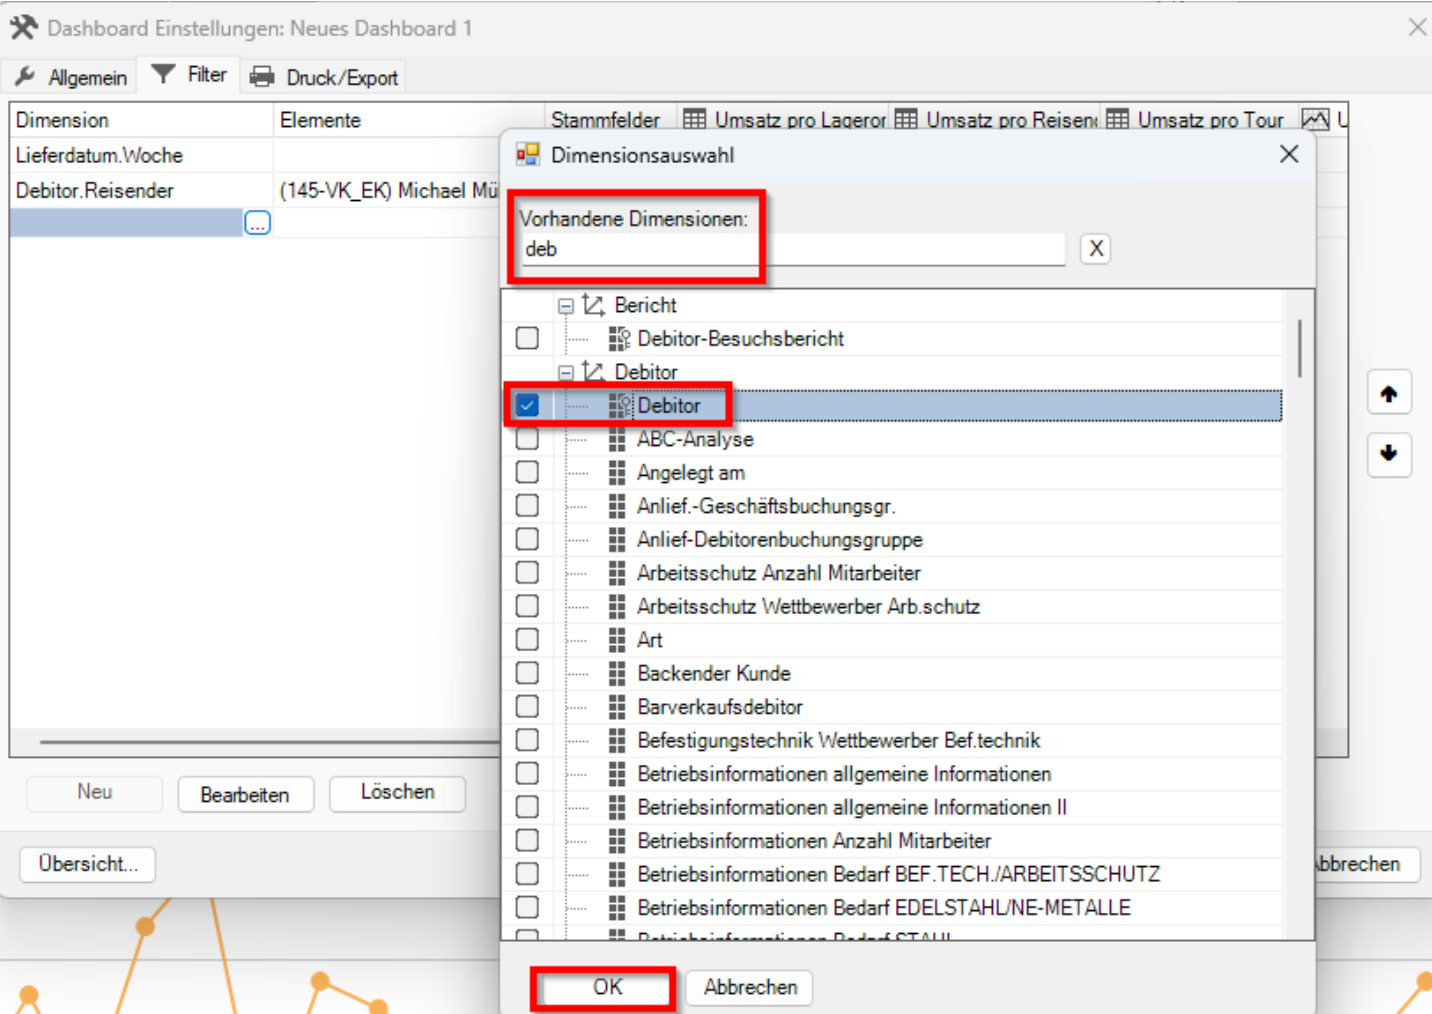Click the Vorhandene Dimensionen search field
Screen dimensions: 1432x1014
pos(793,249)
